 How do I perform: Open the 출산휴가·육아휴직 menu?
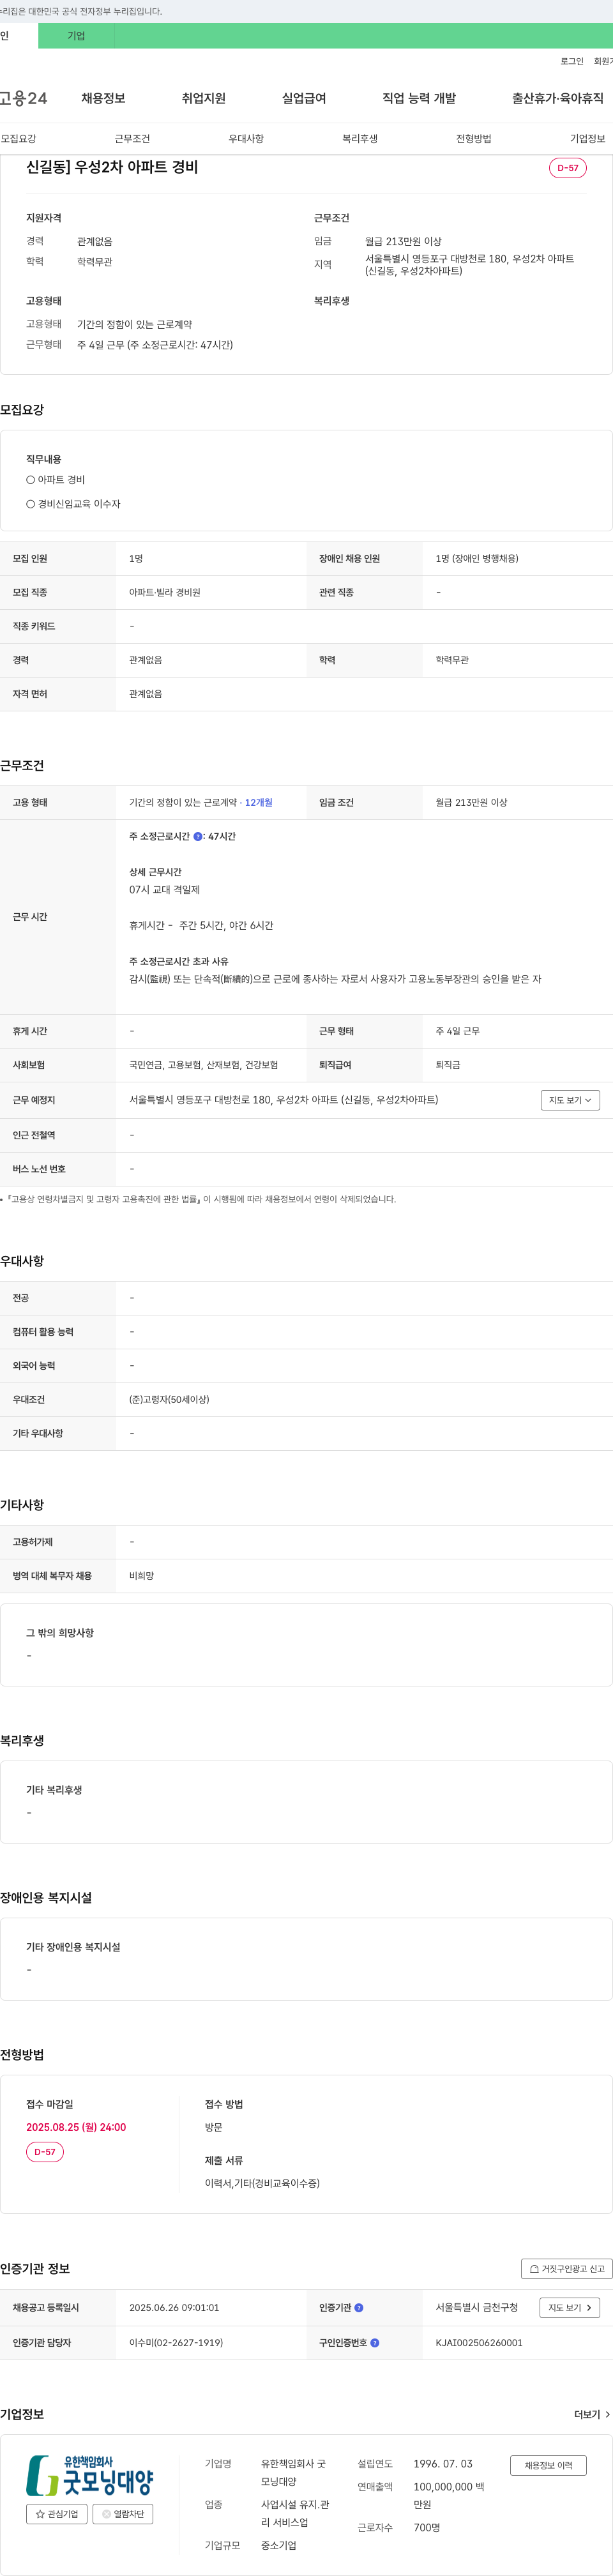point(558,98)
